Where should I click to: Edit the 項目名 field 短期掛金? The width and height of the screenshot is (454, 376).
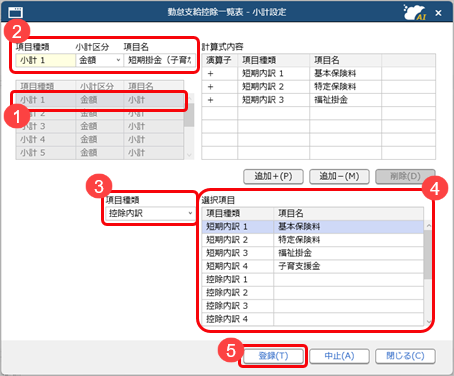click(159, 60)
